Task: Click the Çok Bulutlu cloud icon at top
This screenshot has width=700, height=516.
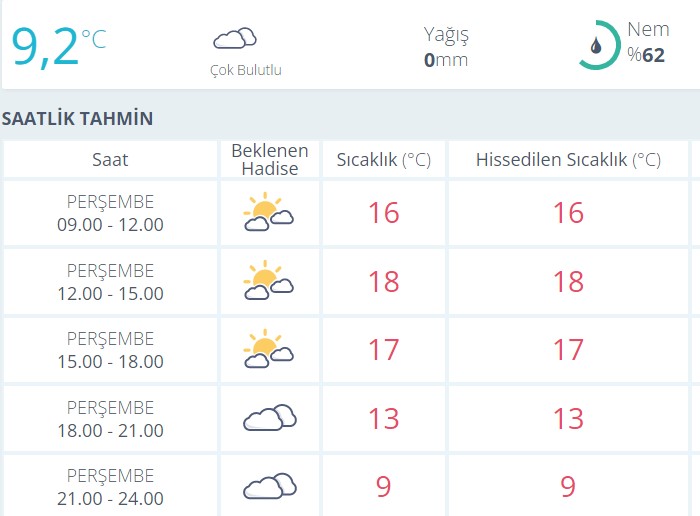Action: click(x=235, y=38)
